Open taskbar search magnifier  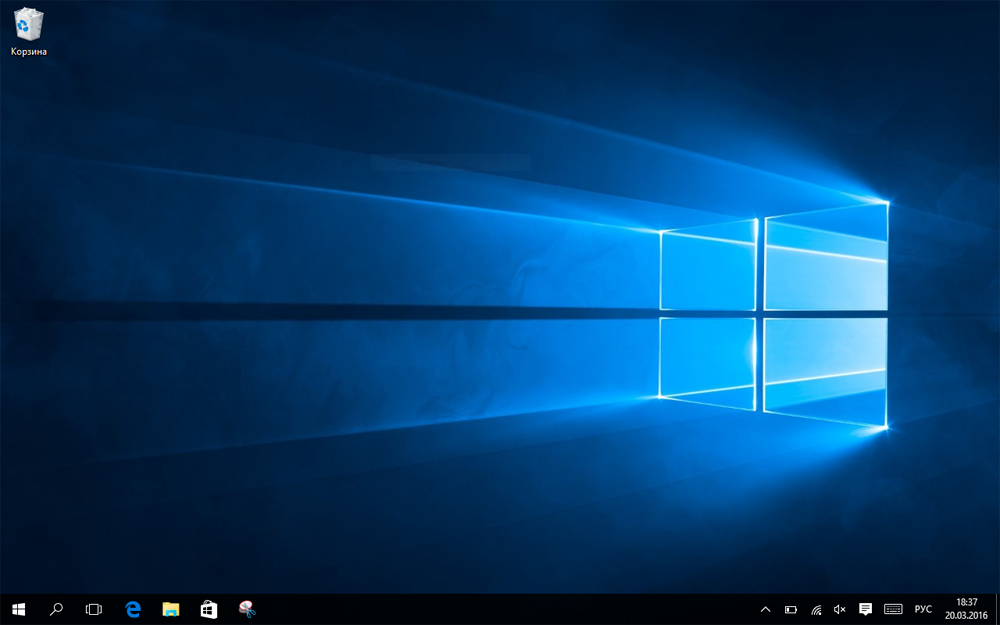[x=56, y=610]
